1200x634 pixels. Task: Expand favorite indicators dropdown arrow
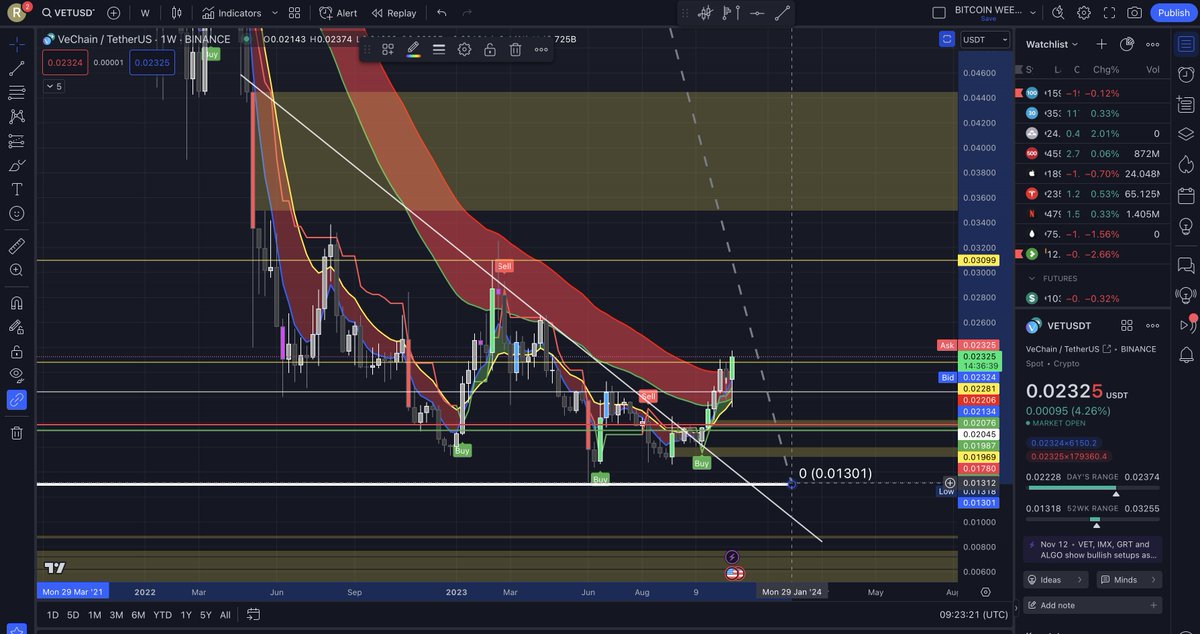(x=273, y=13)
